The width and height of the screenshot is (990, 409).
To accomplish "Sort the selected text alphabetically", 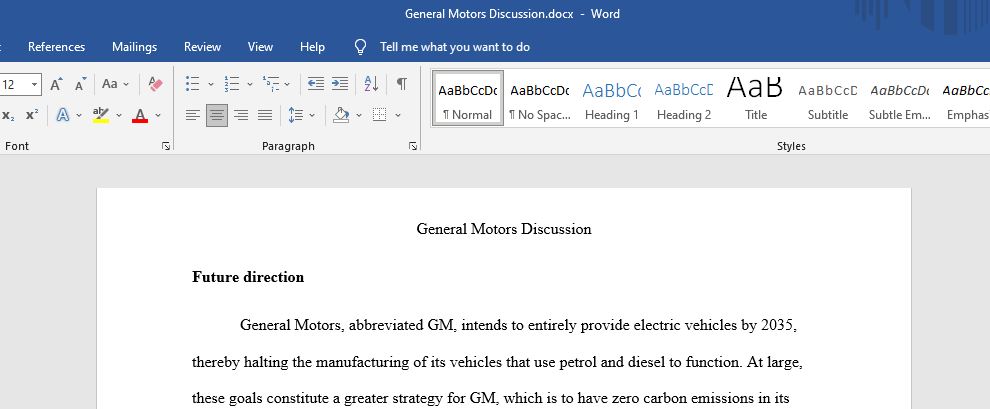I will (371, 84).
